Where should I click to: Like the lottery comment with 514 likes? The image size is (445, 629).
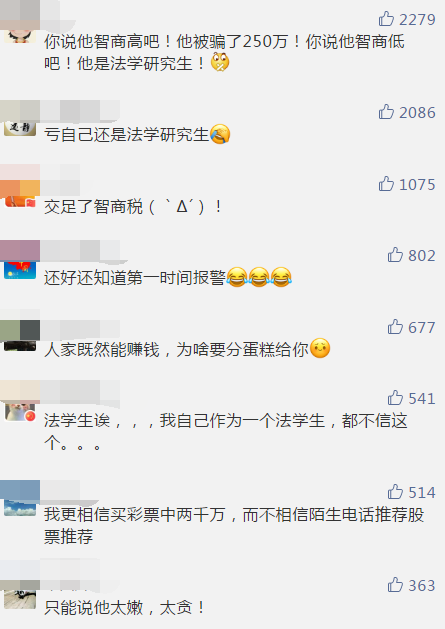tap(395, 491)
